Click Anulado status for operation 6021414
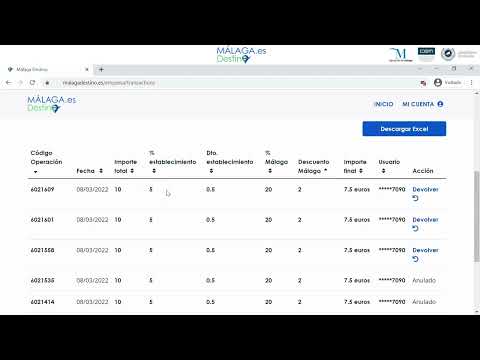The image size is (480, 360). (x=424, y=302)
